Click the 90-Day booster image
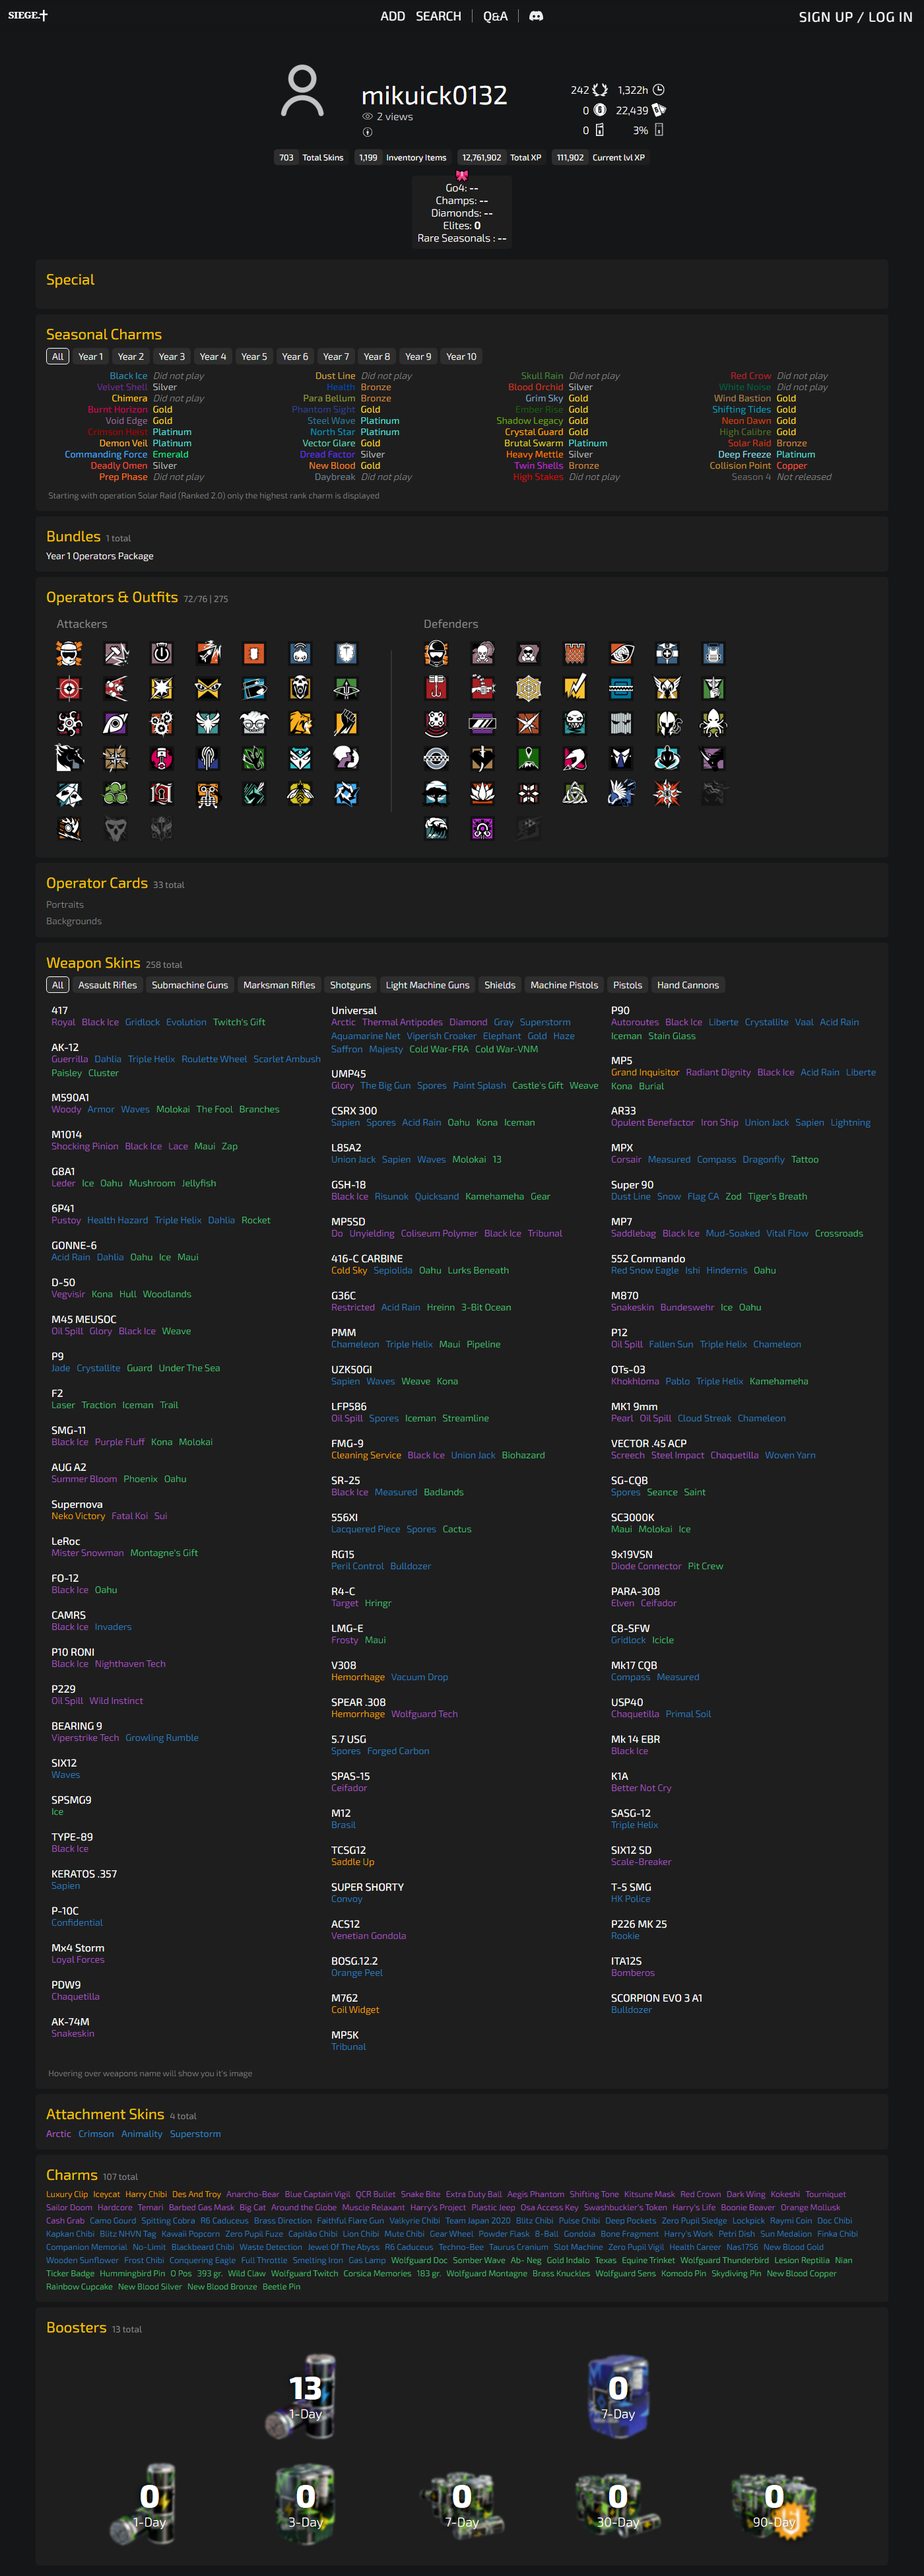 (774, 2504)
